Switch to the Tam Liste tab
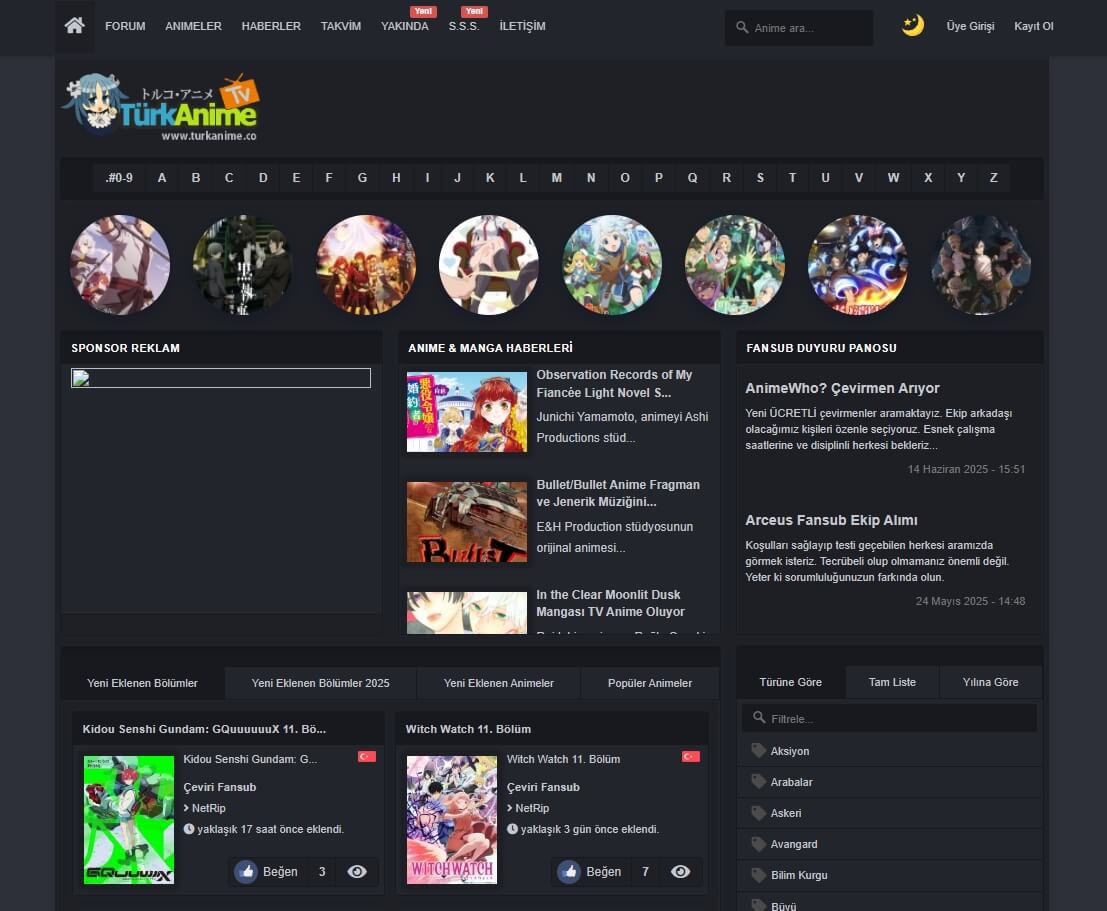The width and height of the screenshot is (1107, 911). click(x=892, y=682)
